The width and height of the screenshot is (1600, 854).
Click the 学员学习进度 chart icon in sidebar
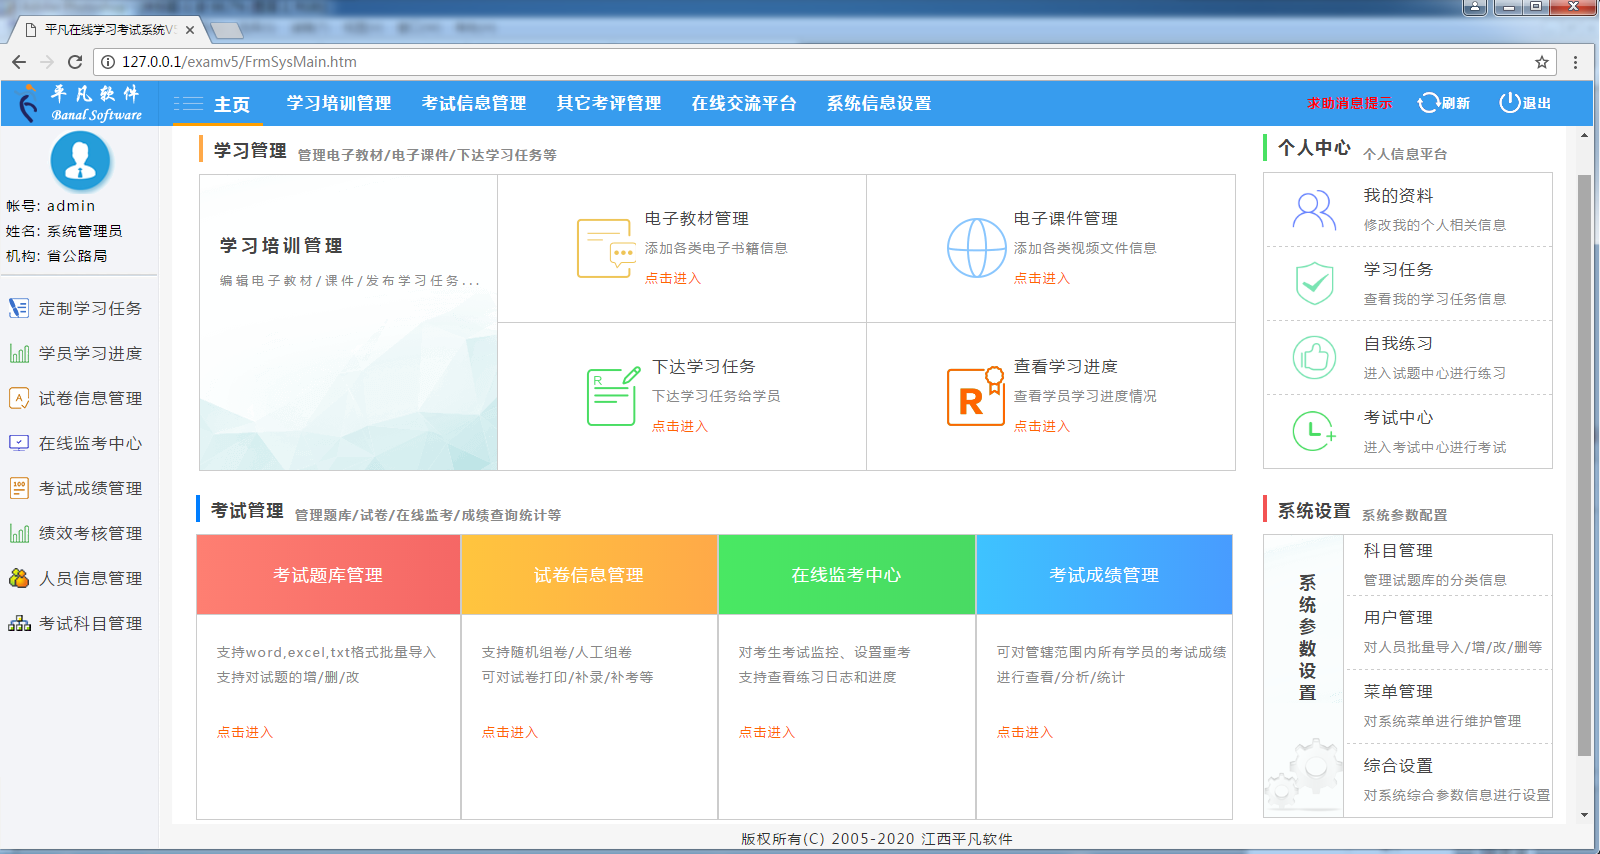[19, 353]
